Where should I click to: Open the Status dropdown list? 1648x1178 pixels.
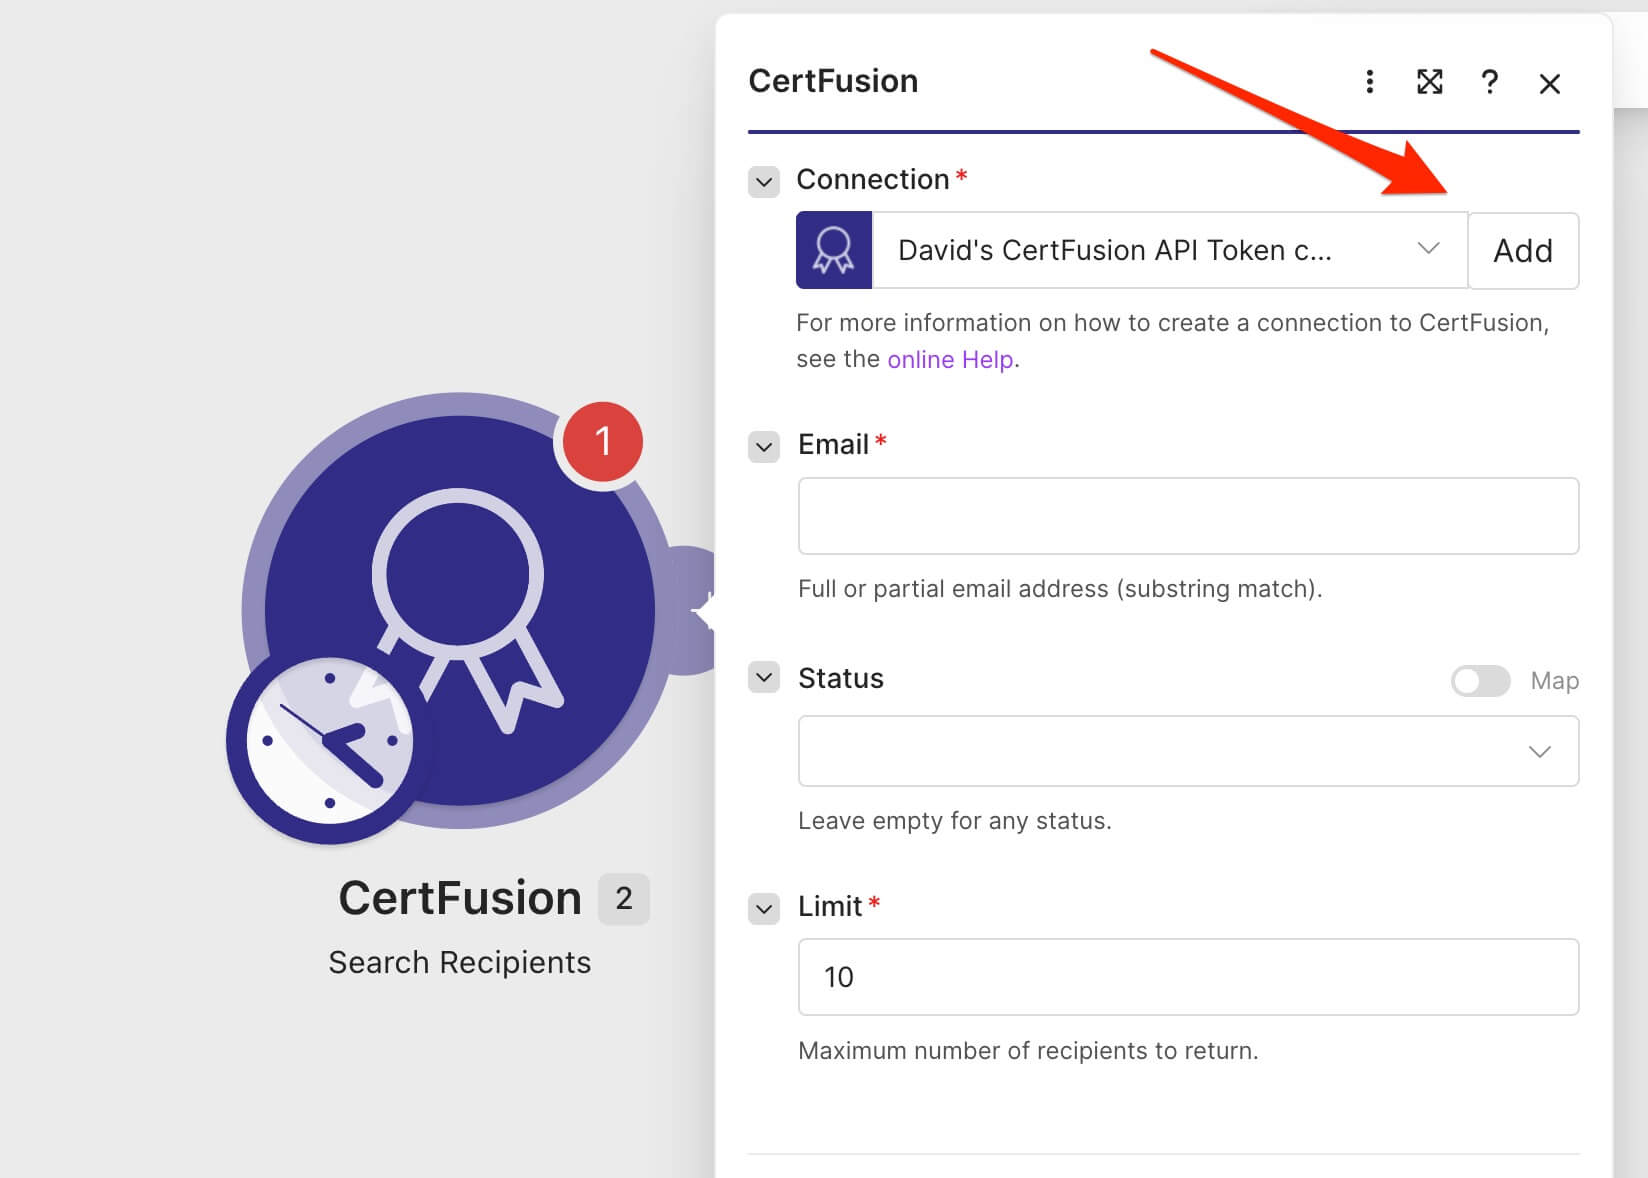pos(1188,751)
